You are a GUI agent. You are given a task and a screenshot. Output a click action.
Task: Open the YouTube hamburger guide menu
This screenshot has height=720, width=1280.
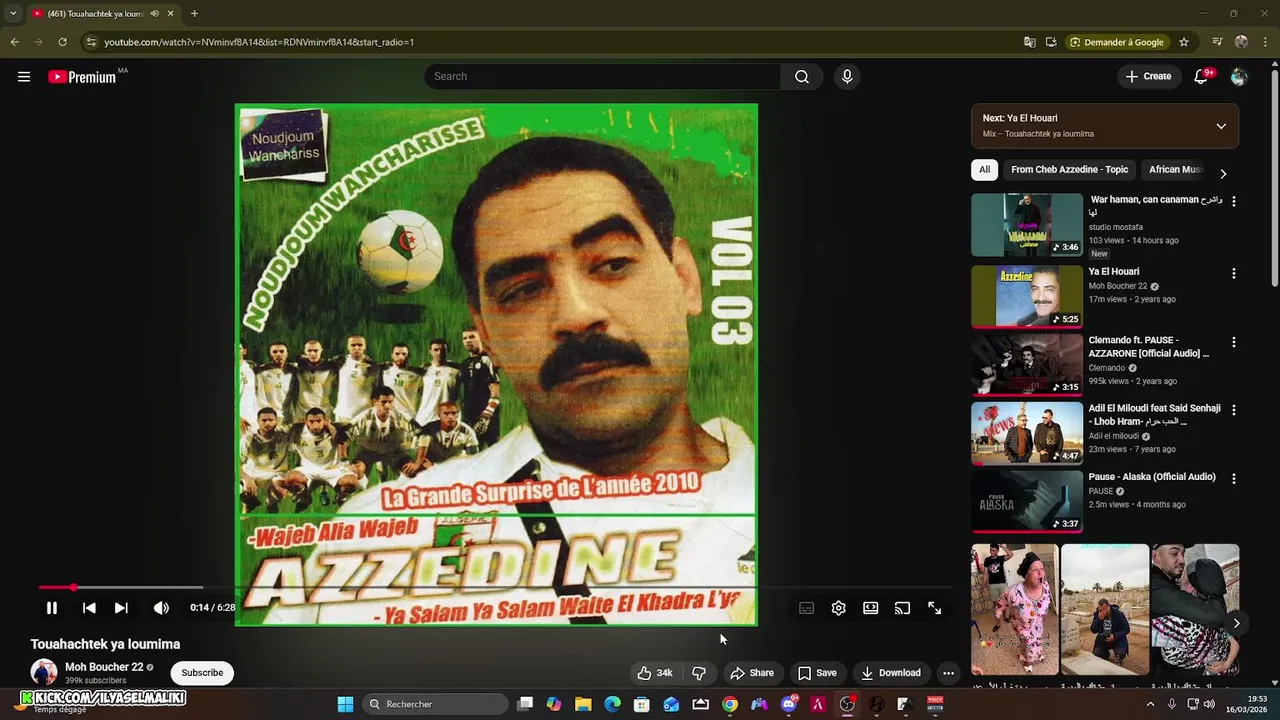[24, 77]
